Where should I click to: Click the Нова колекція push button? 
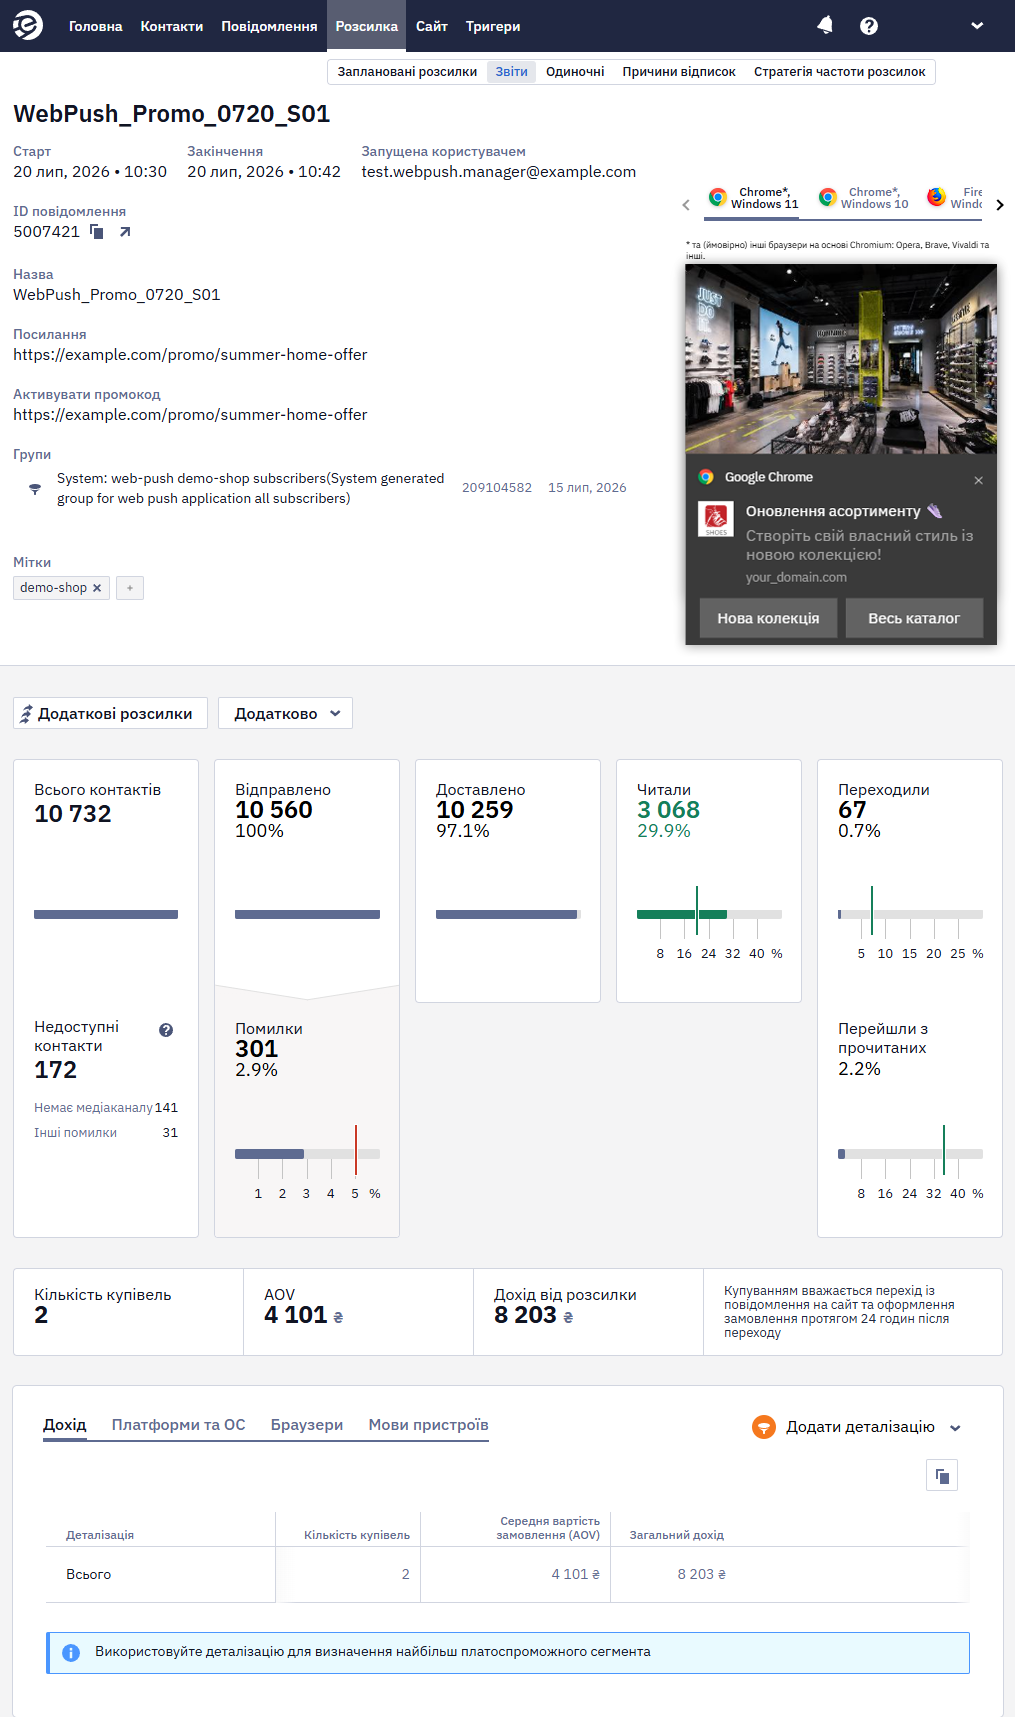click(768, 618)
